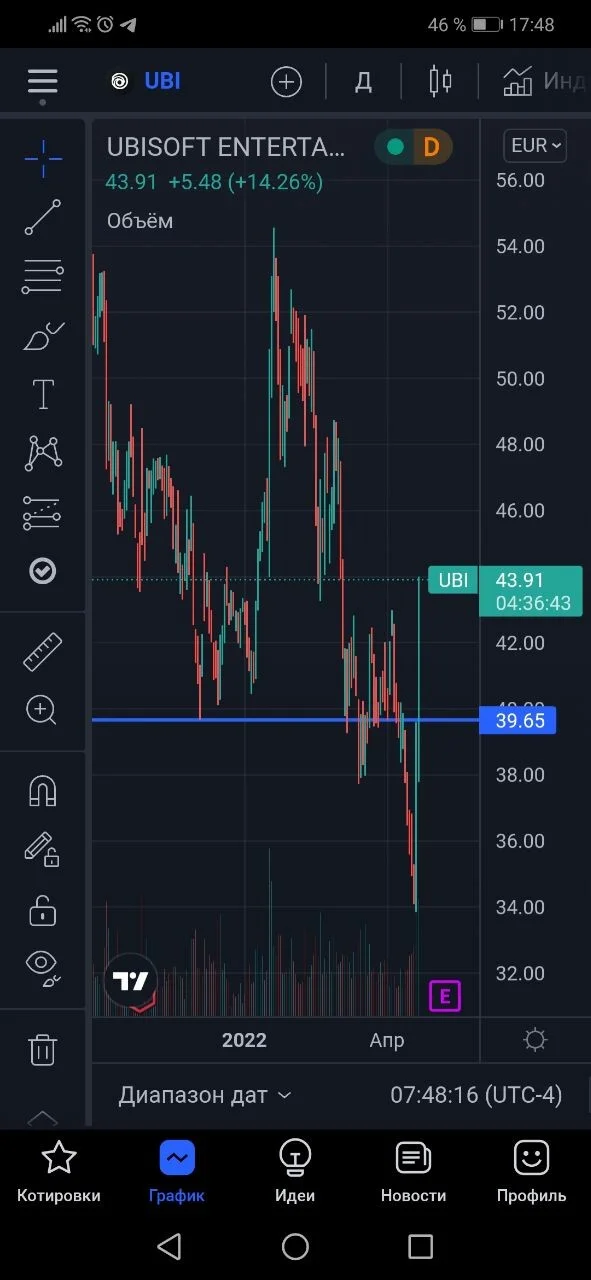This screenshot has height=1280, width=591.
Task: Delete drawings with the trash icon
Action: pos(42,1049)
